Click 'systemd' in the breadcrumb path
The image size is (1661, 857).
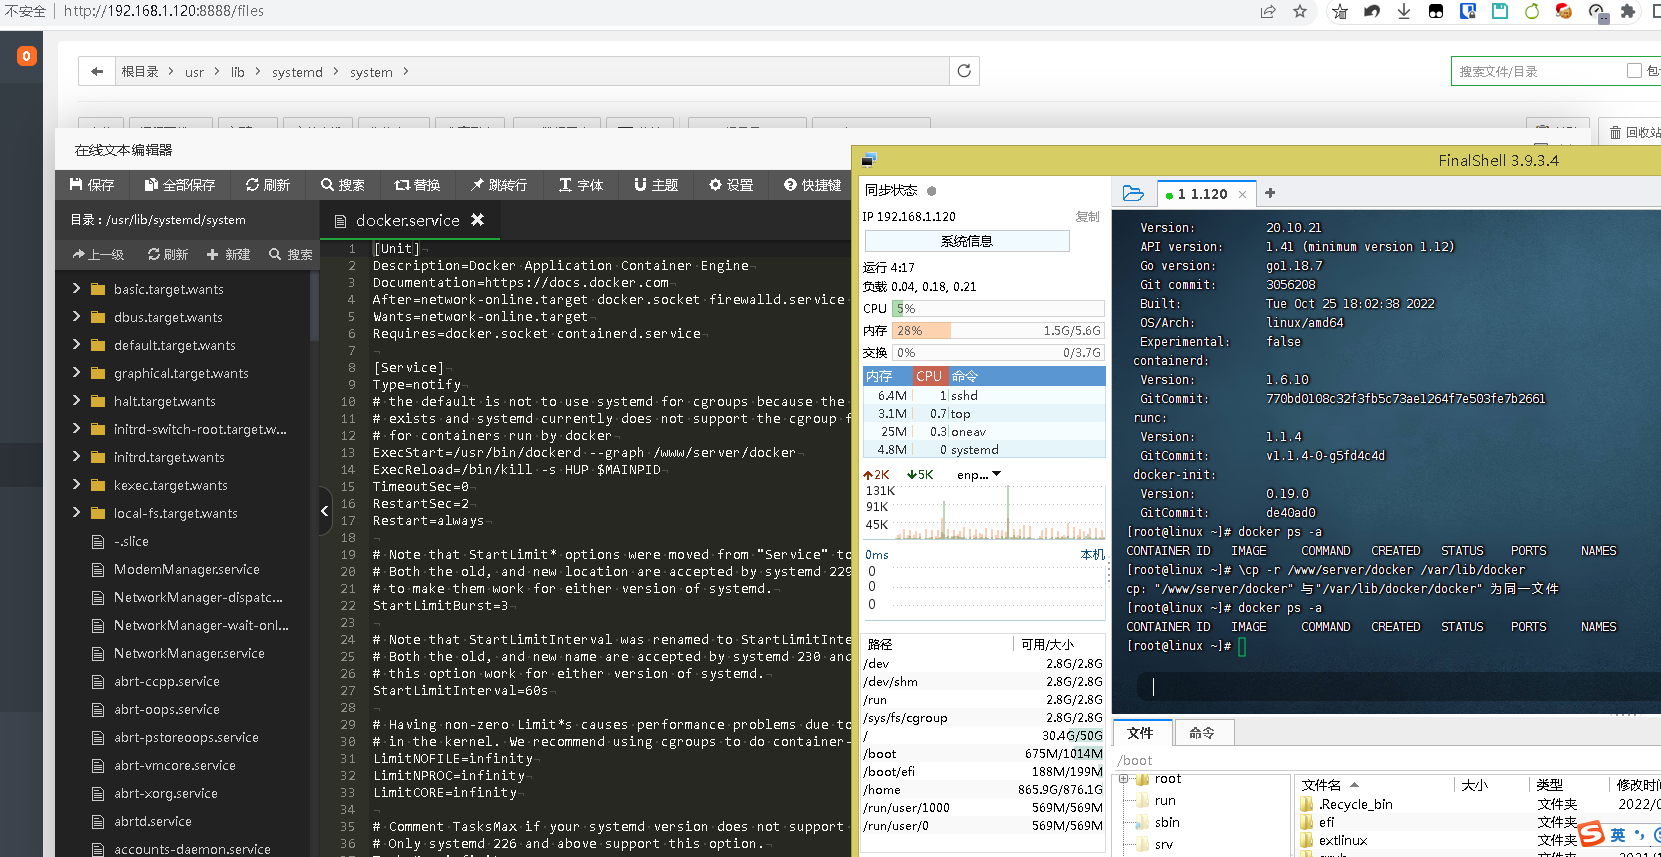point(297,72)
